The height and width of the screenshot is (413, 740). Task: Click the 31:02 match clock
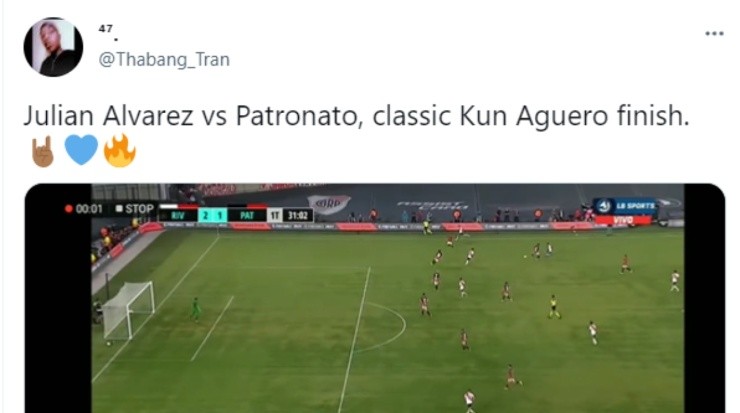coord(298,216)
